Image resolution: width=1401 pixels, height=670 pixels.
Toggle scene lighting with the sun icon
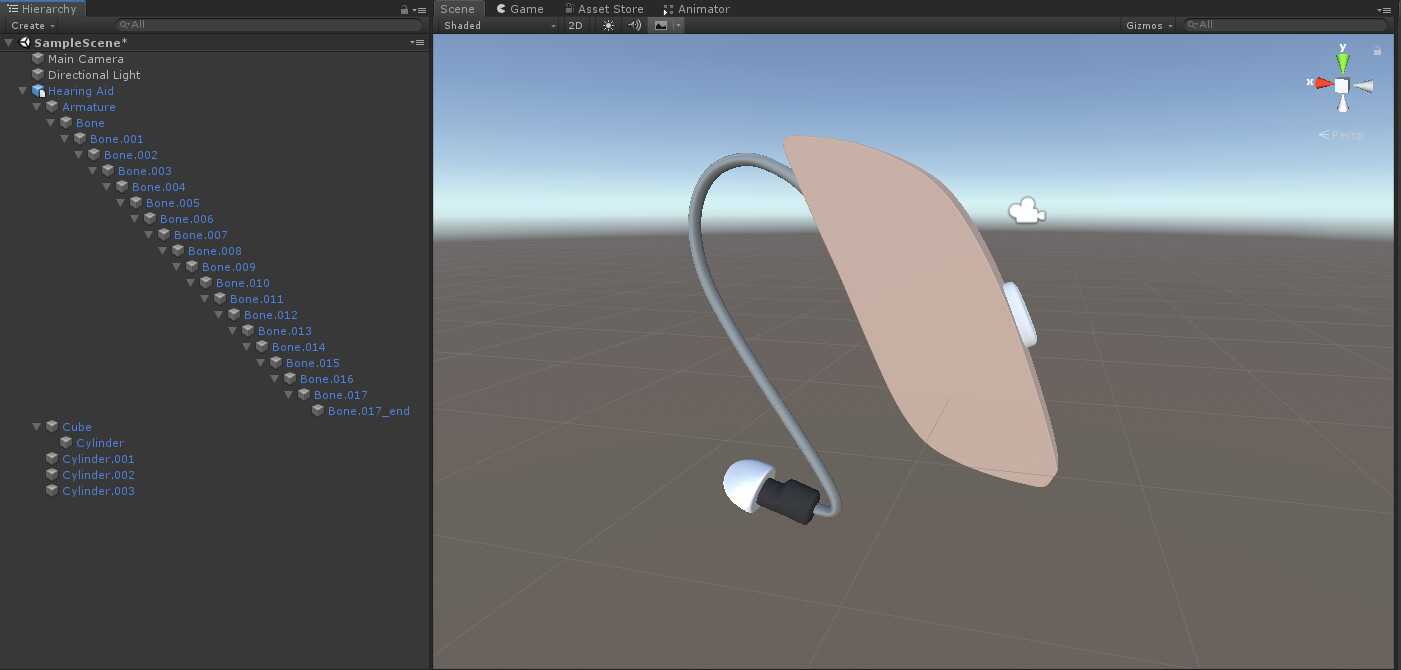point(608,25)
